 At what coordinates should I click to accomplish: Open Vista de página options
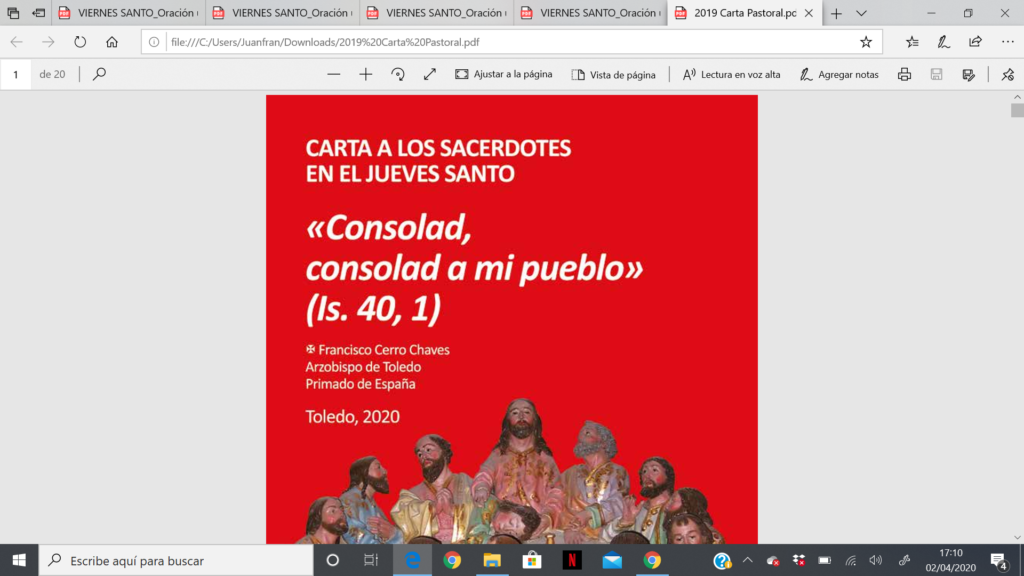coord(613,74)
